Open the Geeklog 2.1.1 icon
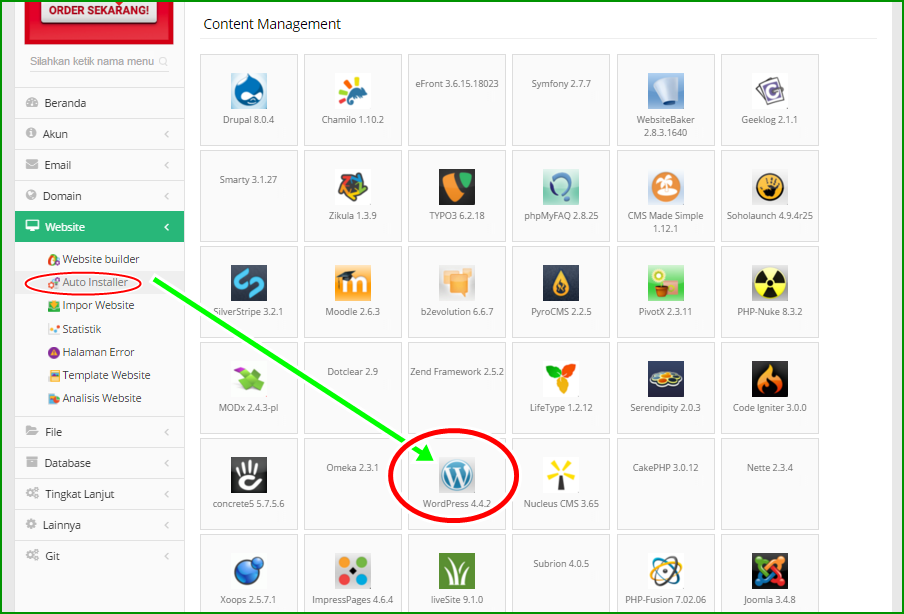904x614 pixels. tap(770, 91)
